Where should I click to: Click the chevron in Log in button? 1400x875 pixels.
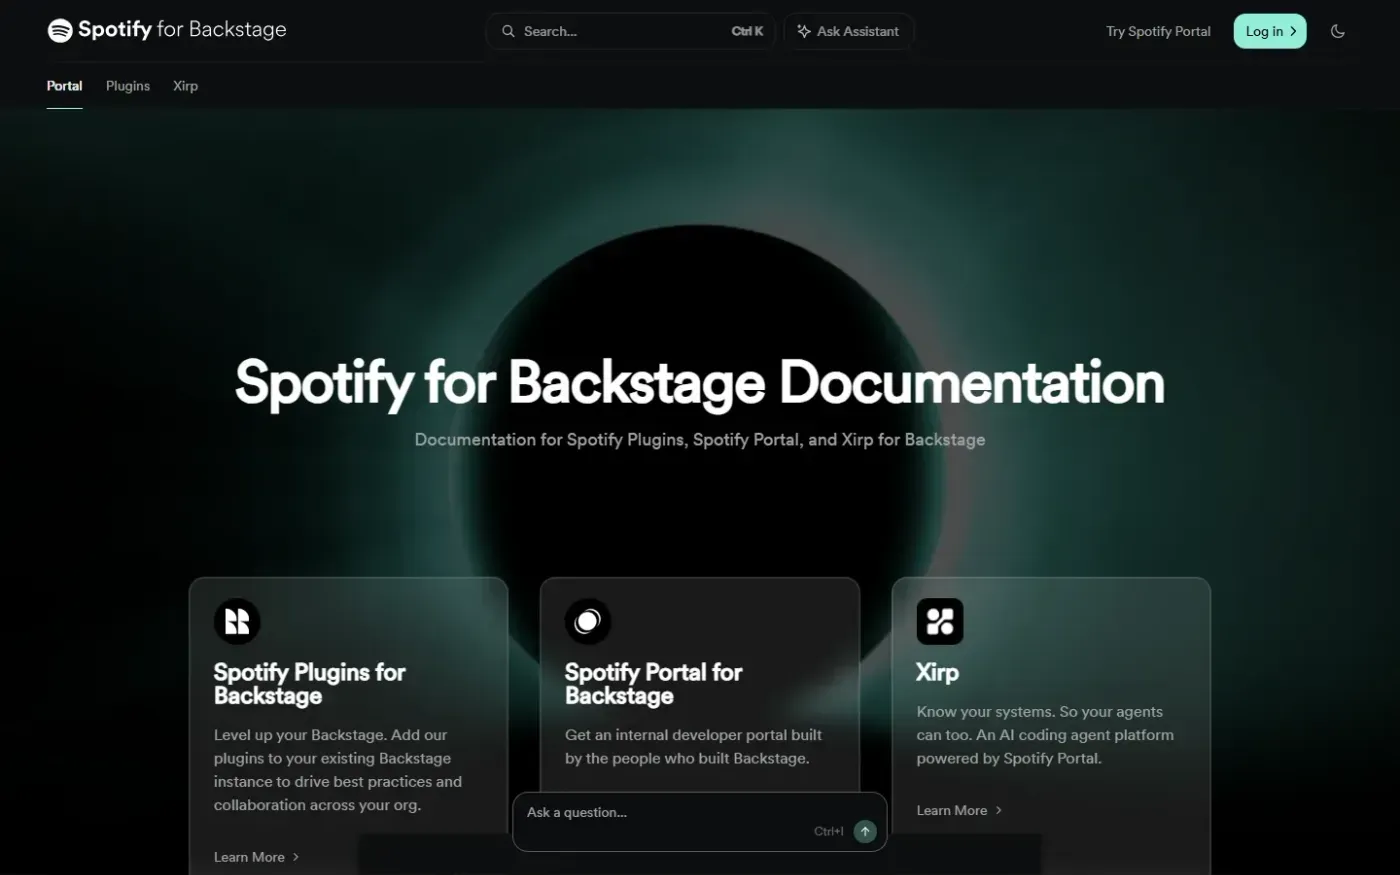click(x=1293, y=31)
